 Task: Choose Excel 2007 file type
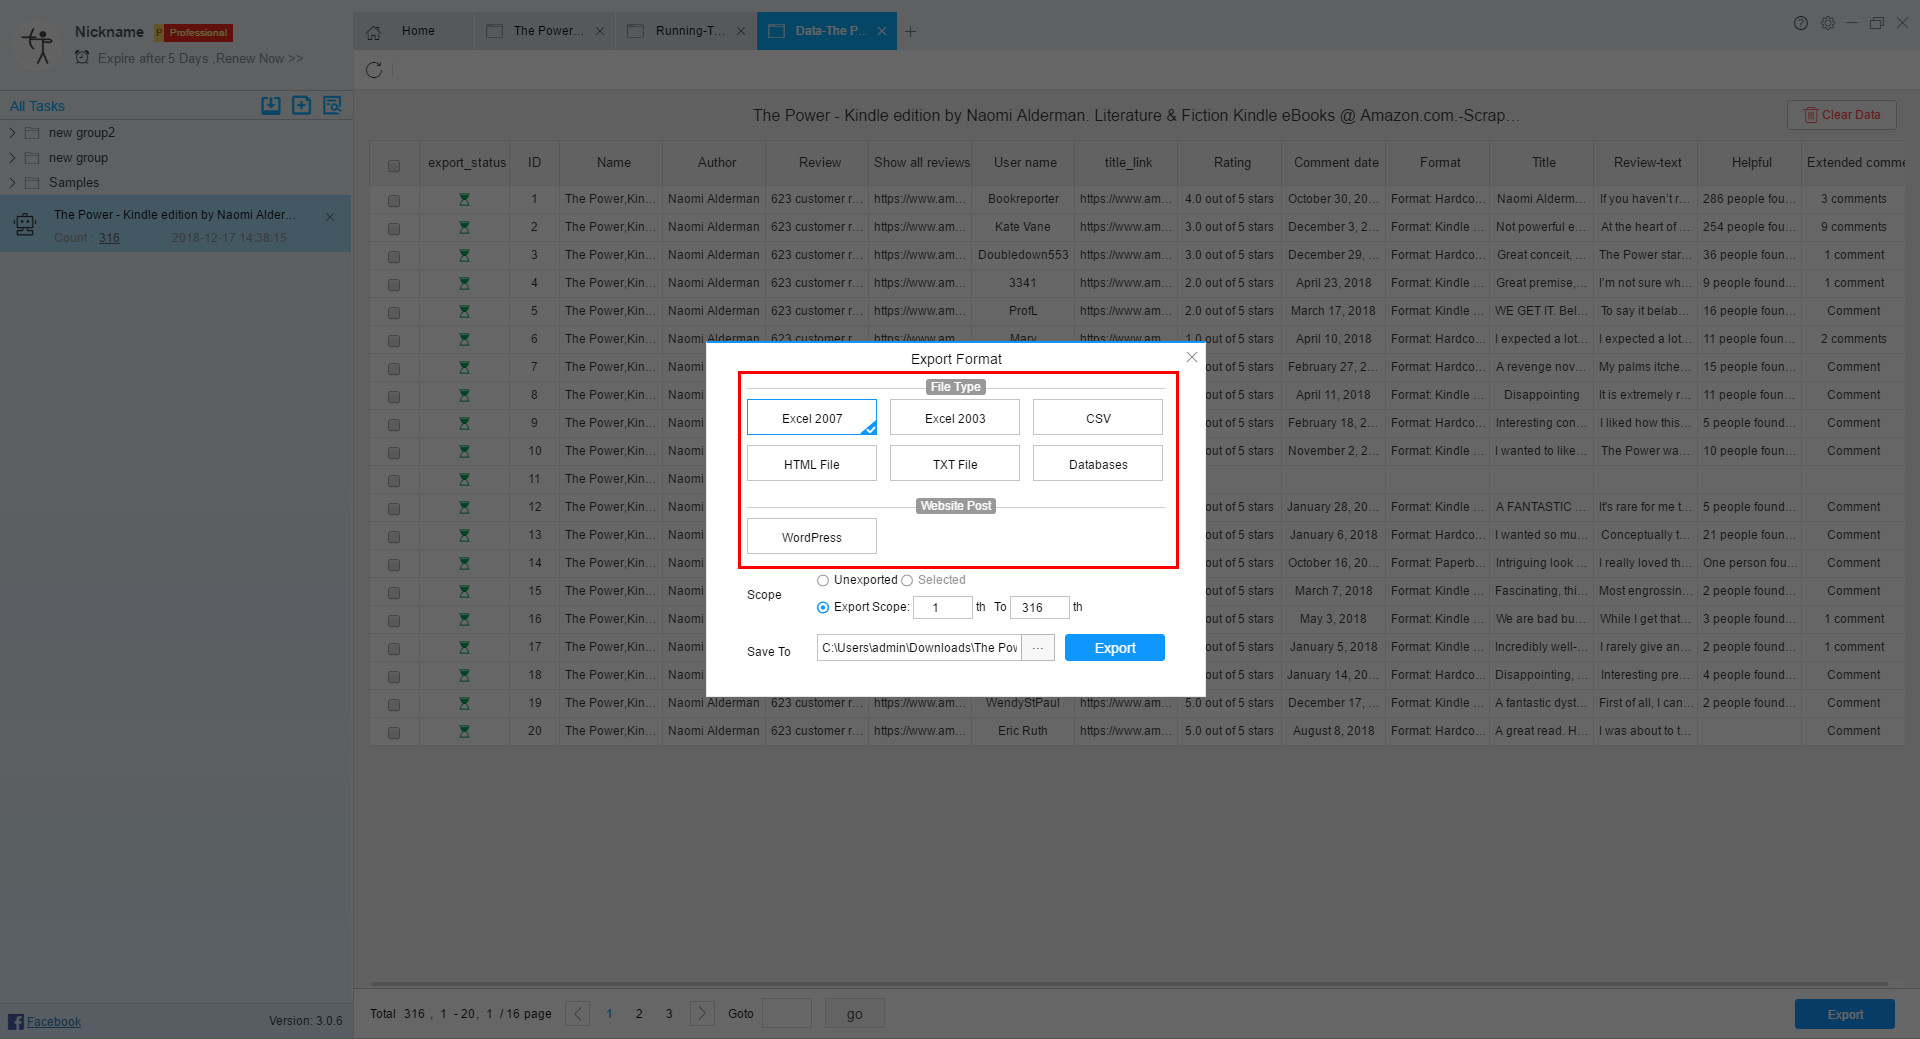812,417
